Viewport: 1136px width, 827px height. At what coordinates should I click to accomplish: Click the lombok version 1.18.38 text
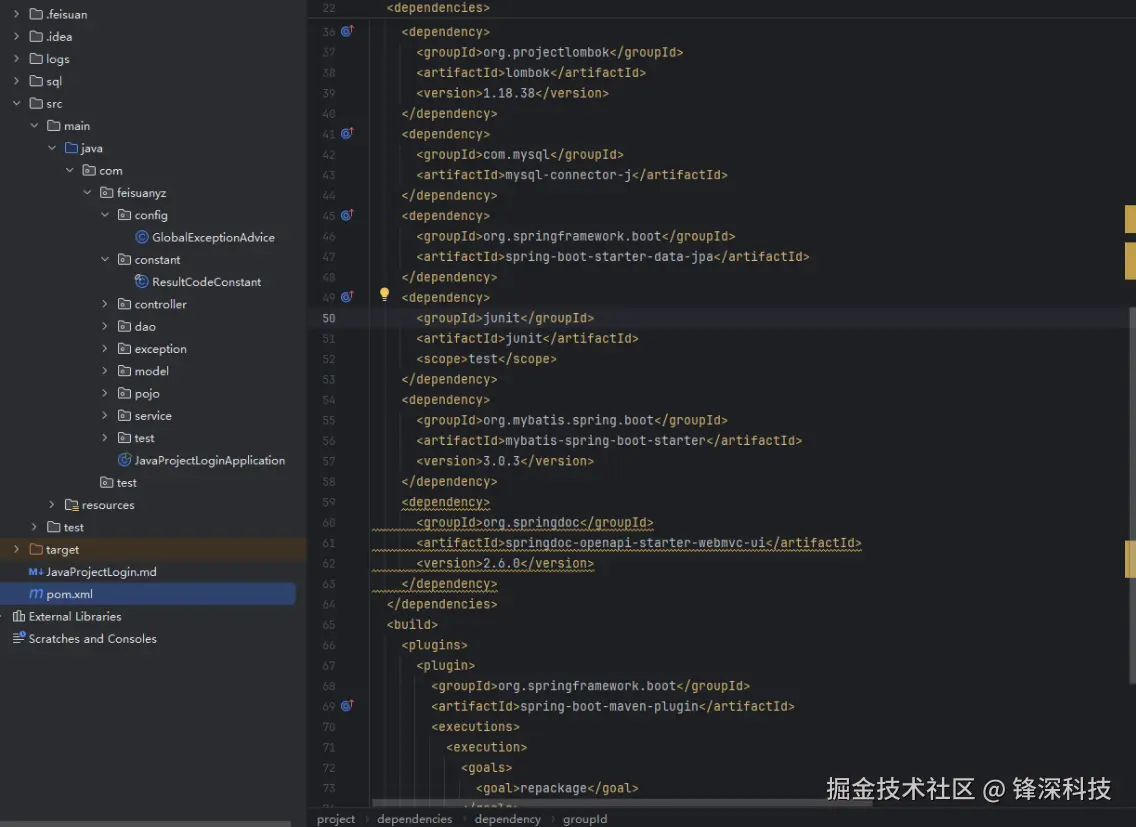pos(509,93)
